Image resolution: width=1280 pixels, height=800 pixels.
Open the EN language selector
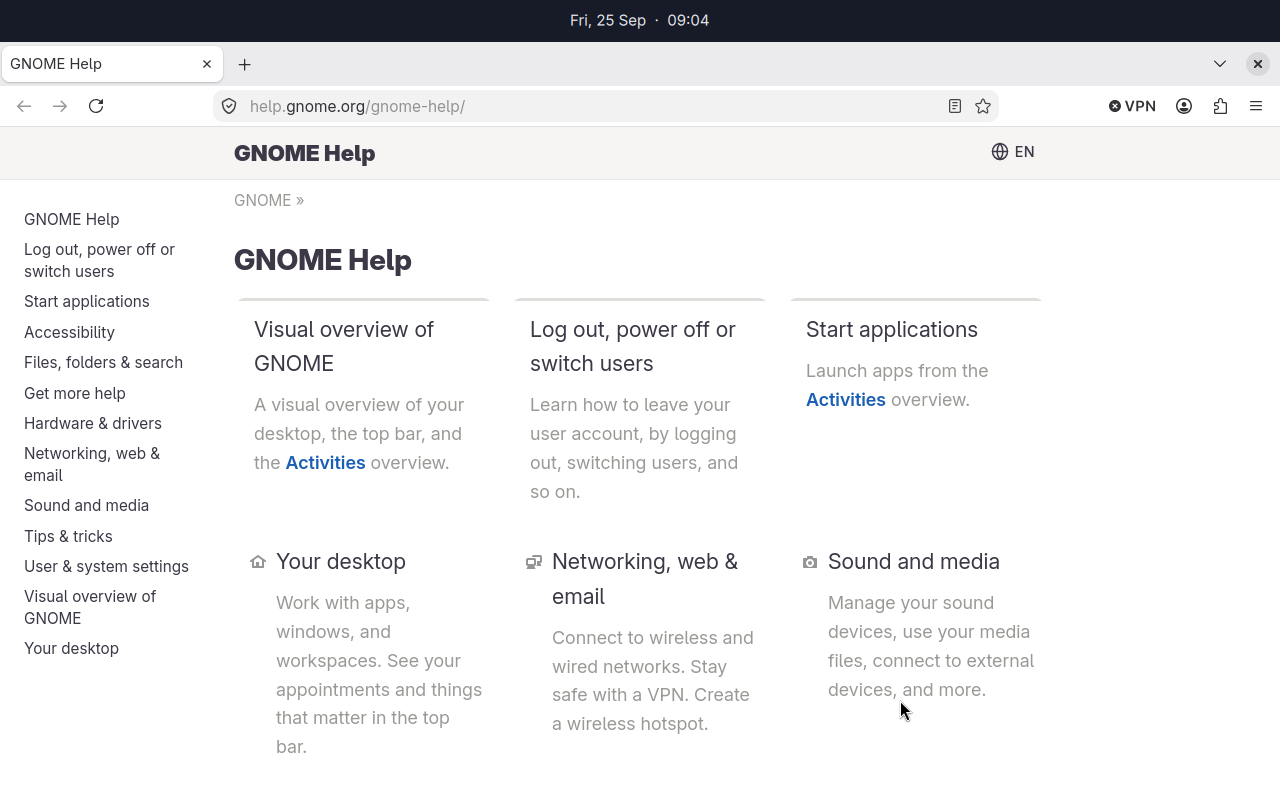click(x=1013, y=152)
